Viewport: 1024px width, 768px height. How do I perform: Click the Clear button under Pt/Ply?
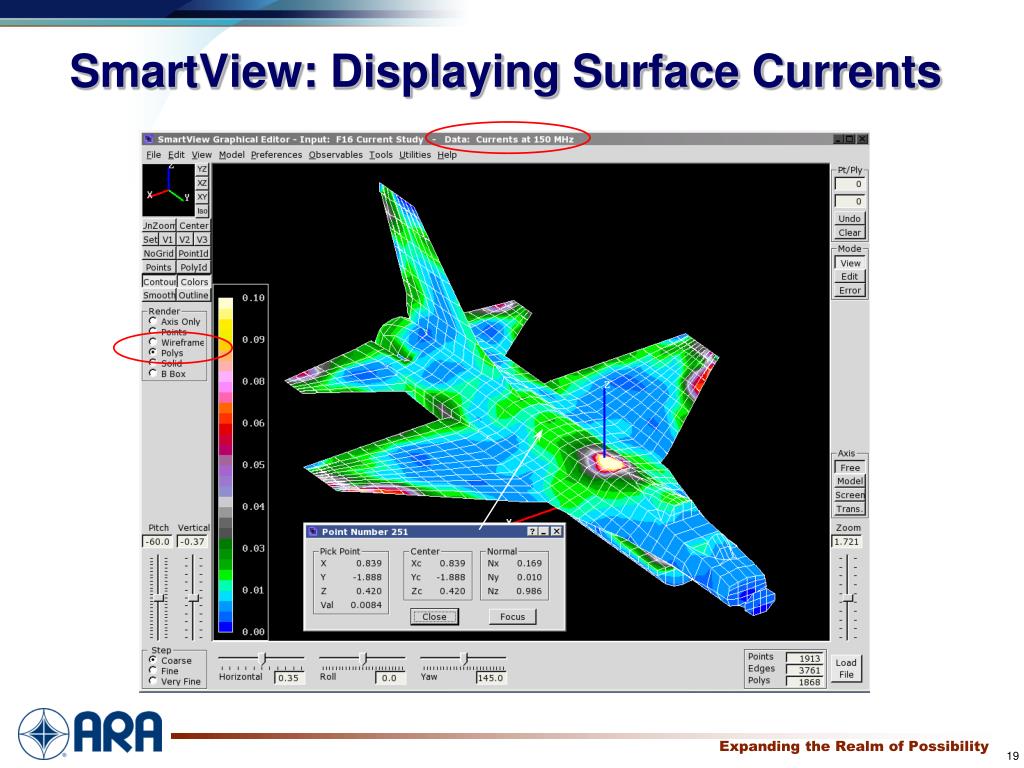(x=850, y=232)
